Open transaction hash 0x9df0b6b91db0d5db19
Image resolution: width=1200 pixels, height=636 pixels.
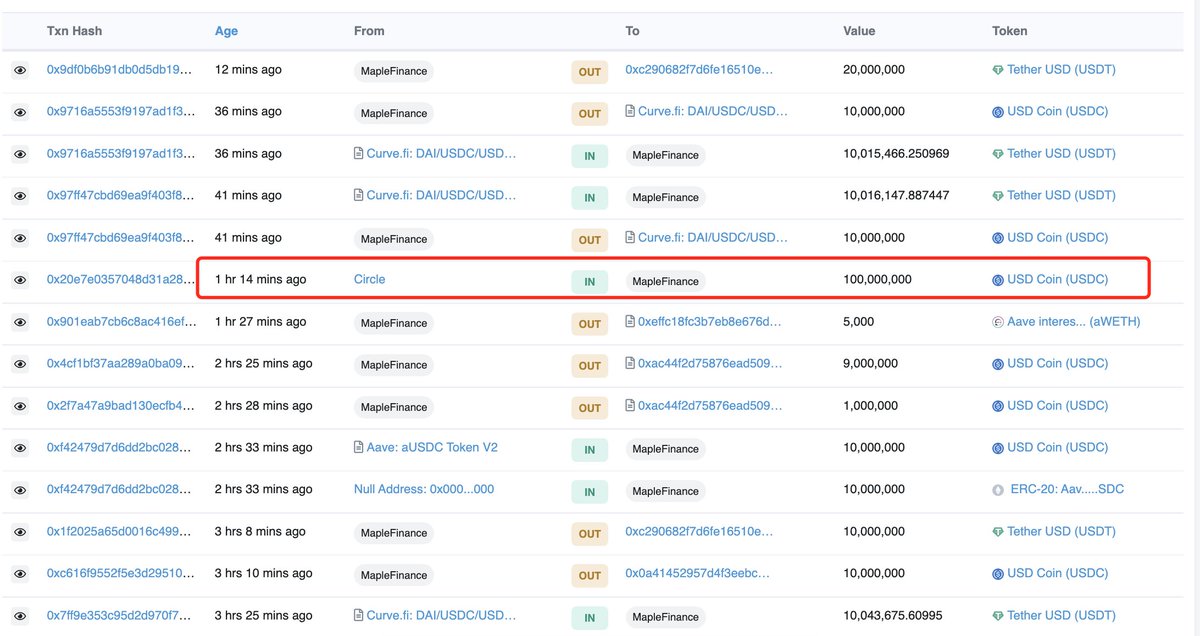(x=121, y=70)
